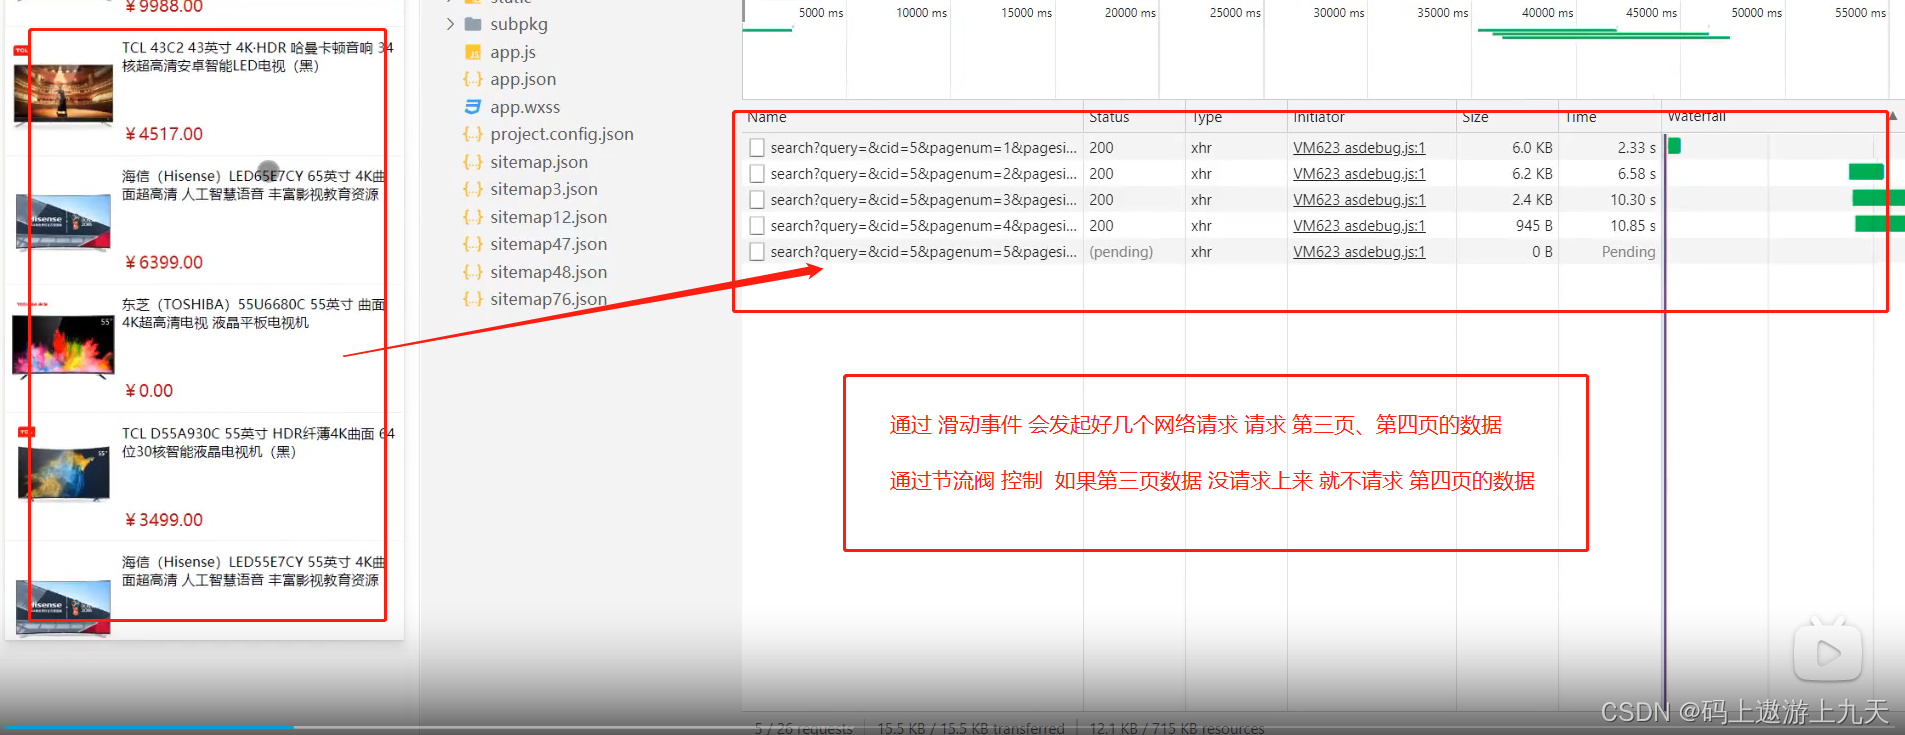Click the sitemap48.json file icon

(x=473, y=272)
